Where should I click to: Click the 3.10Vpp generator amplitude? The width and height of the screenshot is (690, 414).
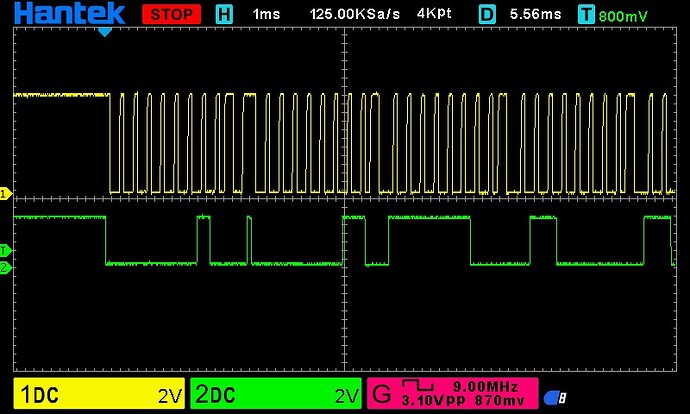[433, 401]
